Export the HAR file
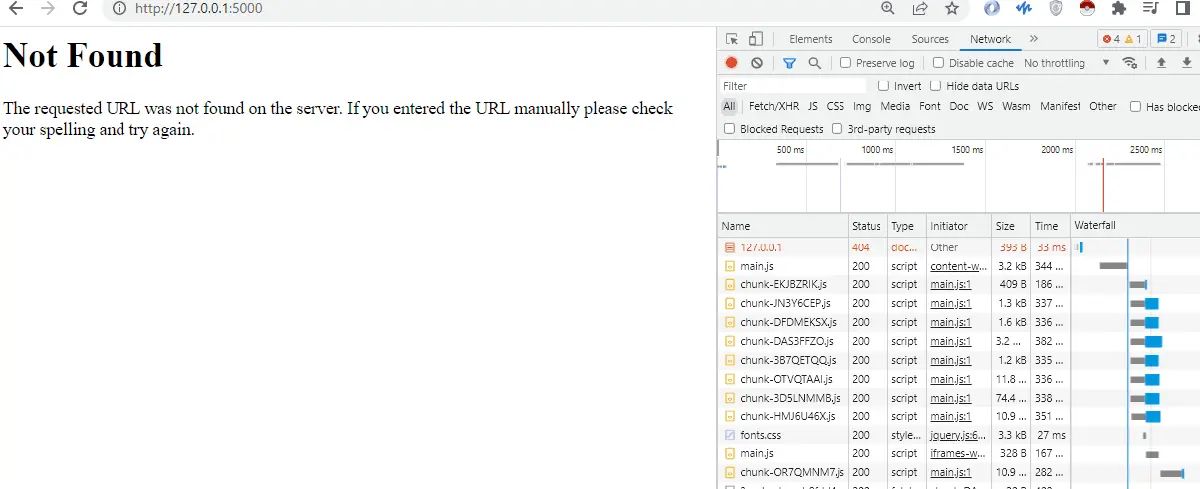1200x489 pixels. 1186,63
